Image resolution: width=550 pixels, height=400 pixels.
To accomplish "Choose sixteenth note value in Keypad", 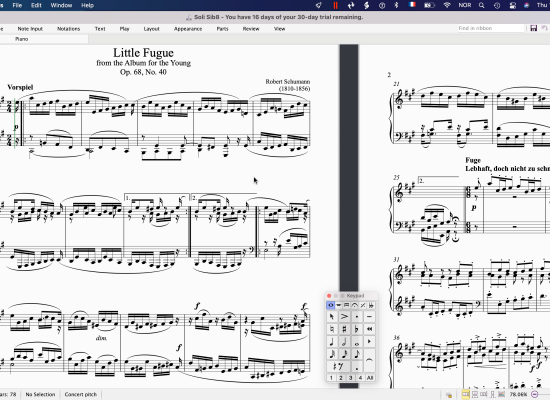I will [x=344, y=354].
